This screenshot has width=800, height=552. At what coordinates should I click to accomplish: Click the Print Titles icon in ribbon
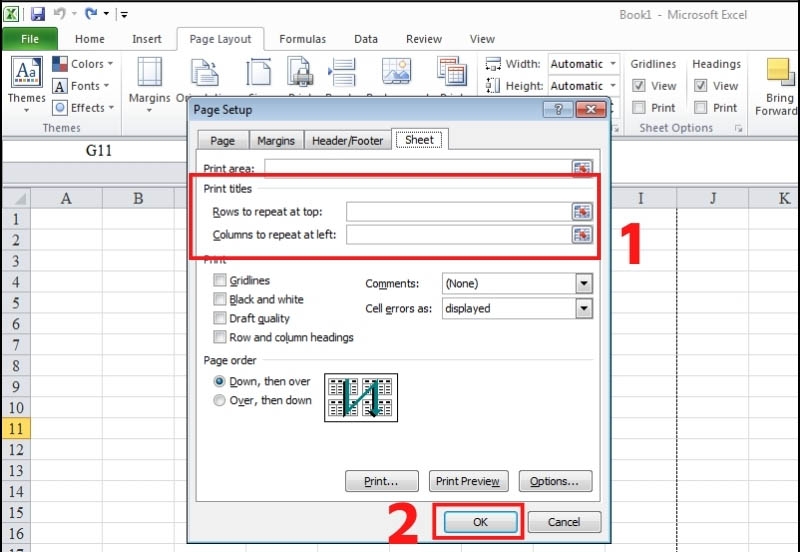(x=452, y=71)
